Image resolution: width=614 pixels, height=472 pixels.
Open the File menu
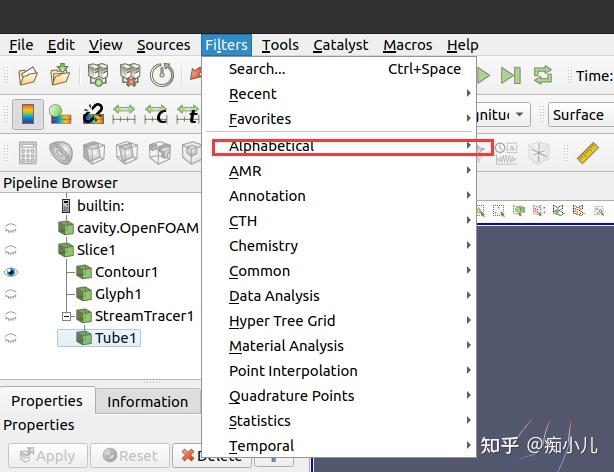pyautogui.click(x=21, y=45)
